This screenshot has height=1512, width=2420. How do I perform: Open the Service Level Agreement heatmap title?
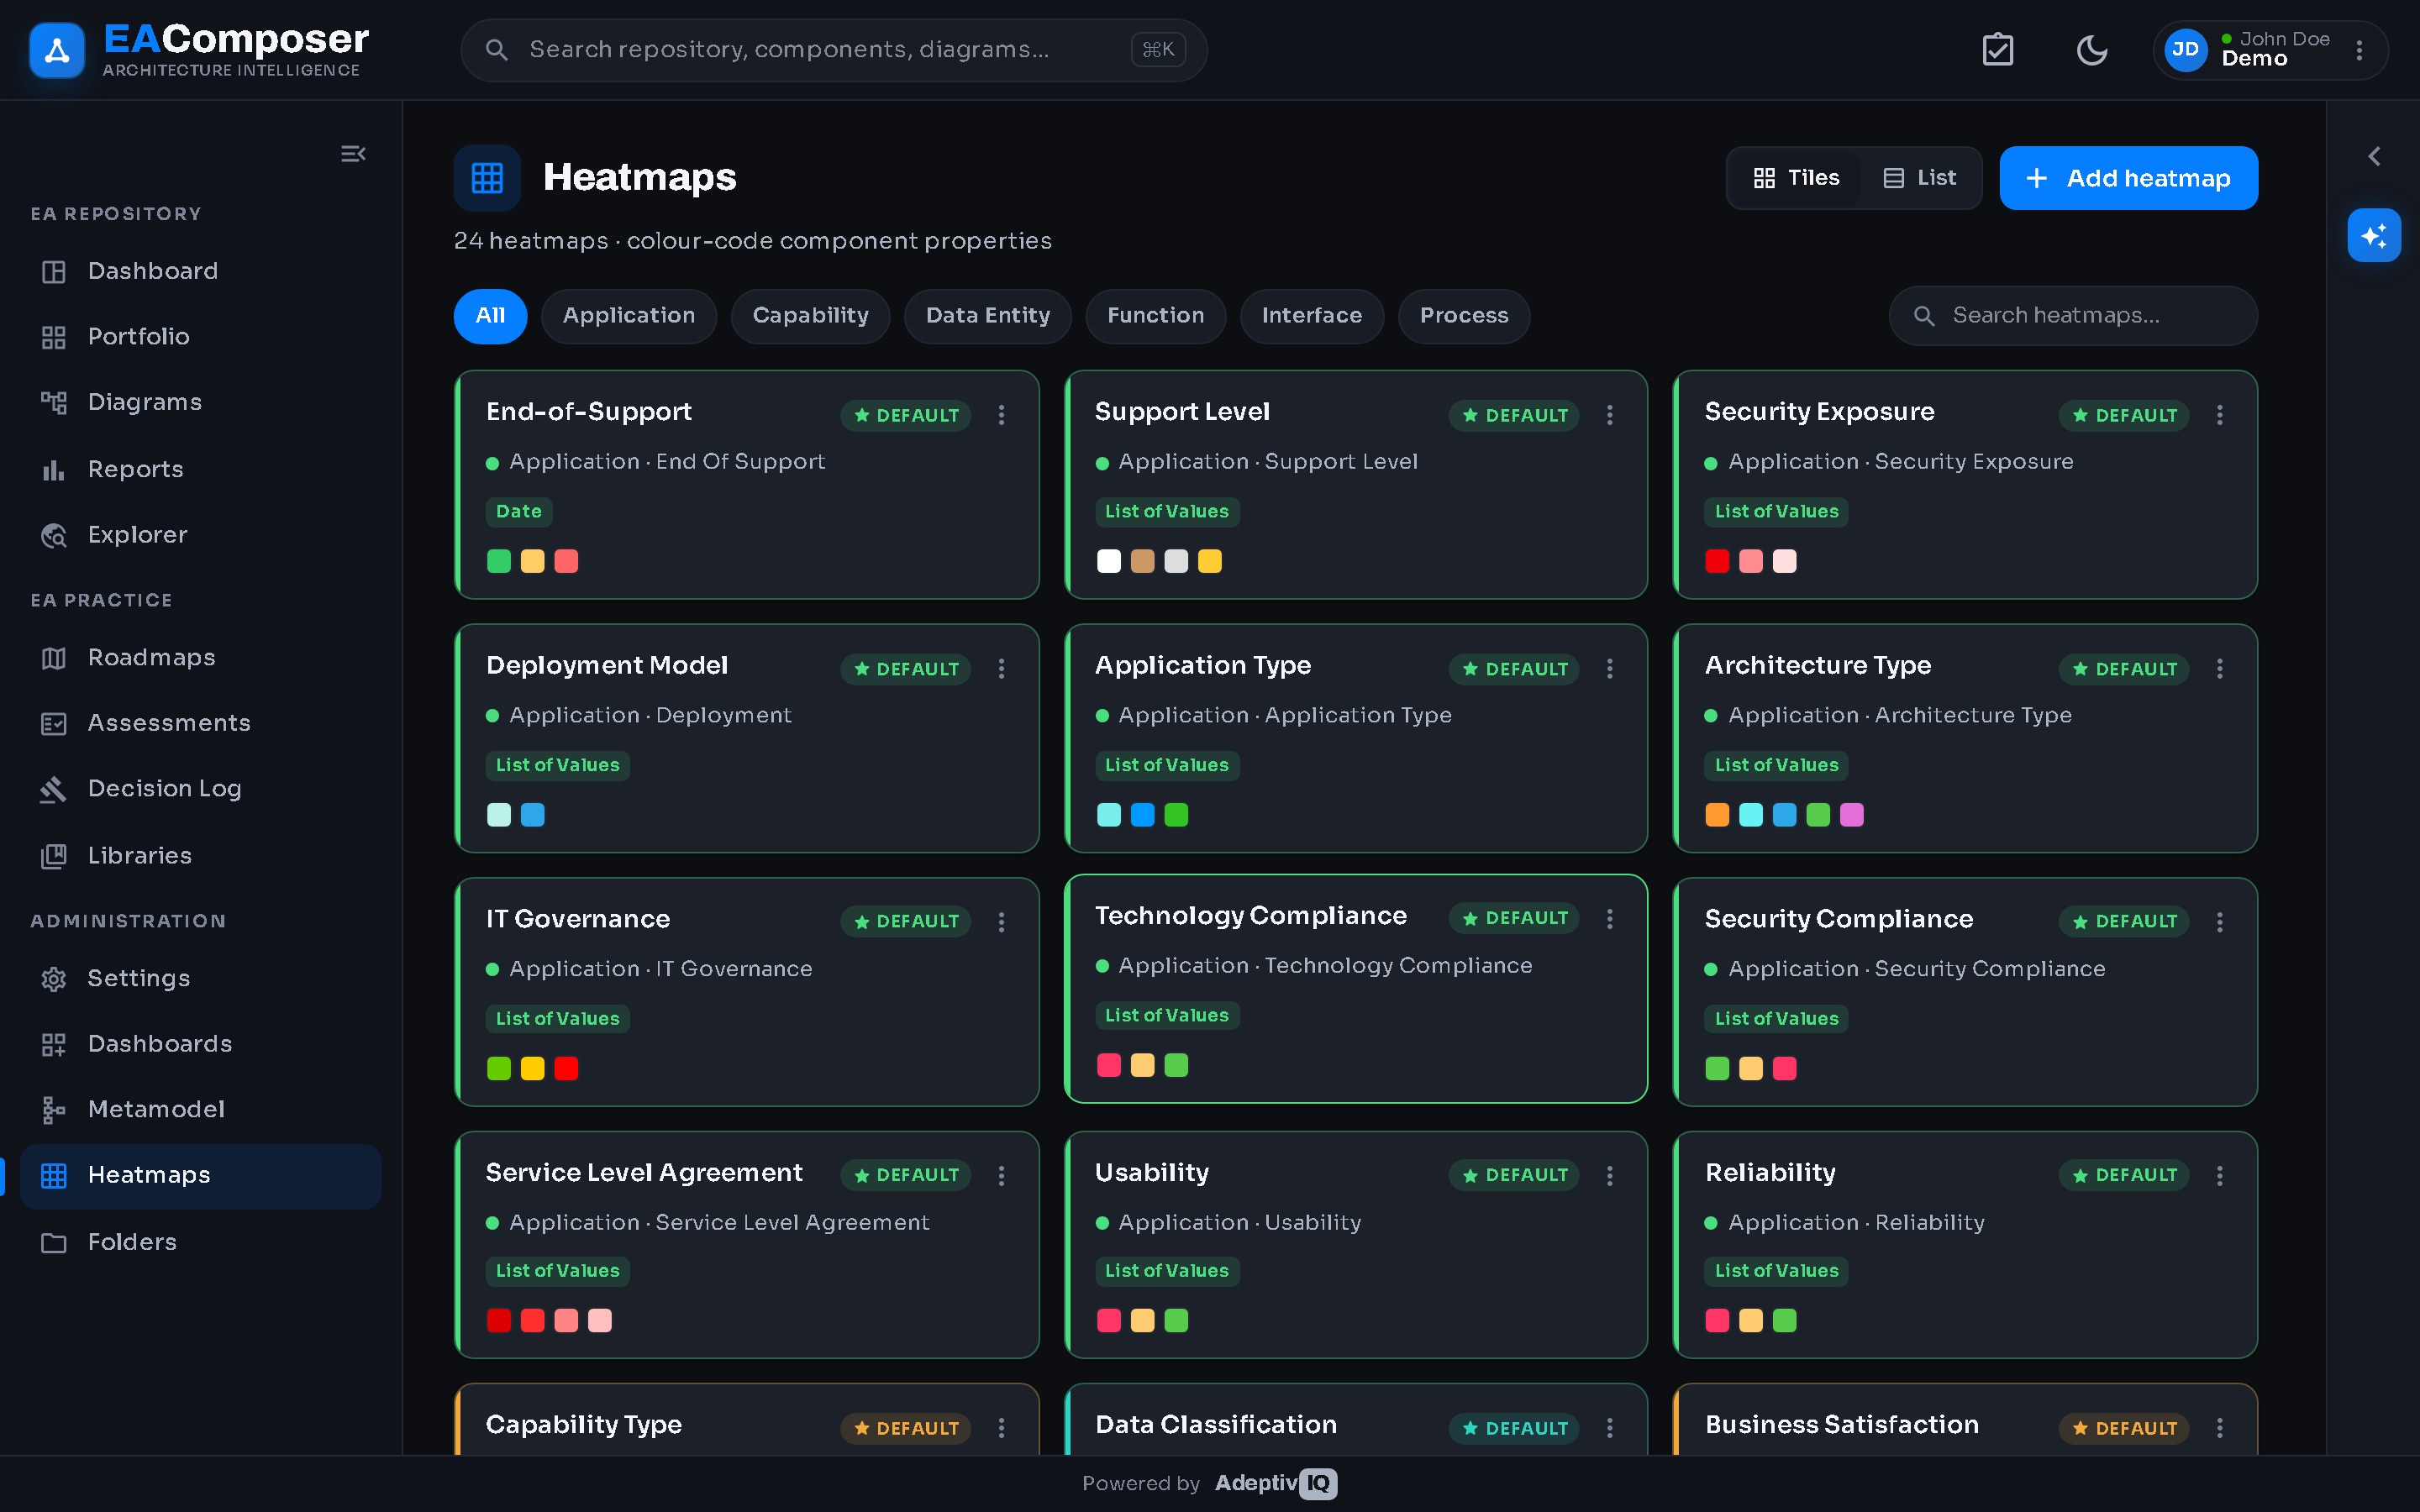644,1173
